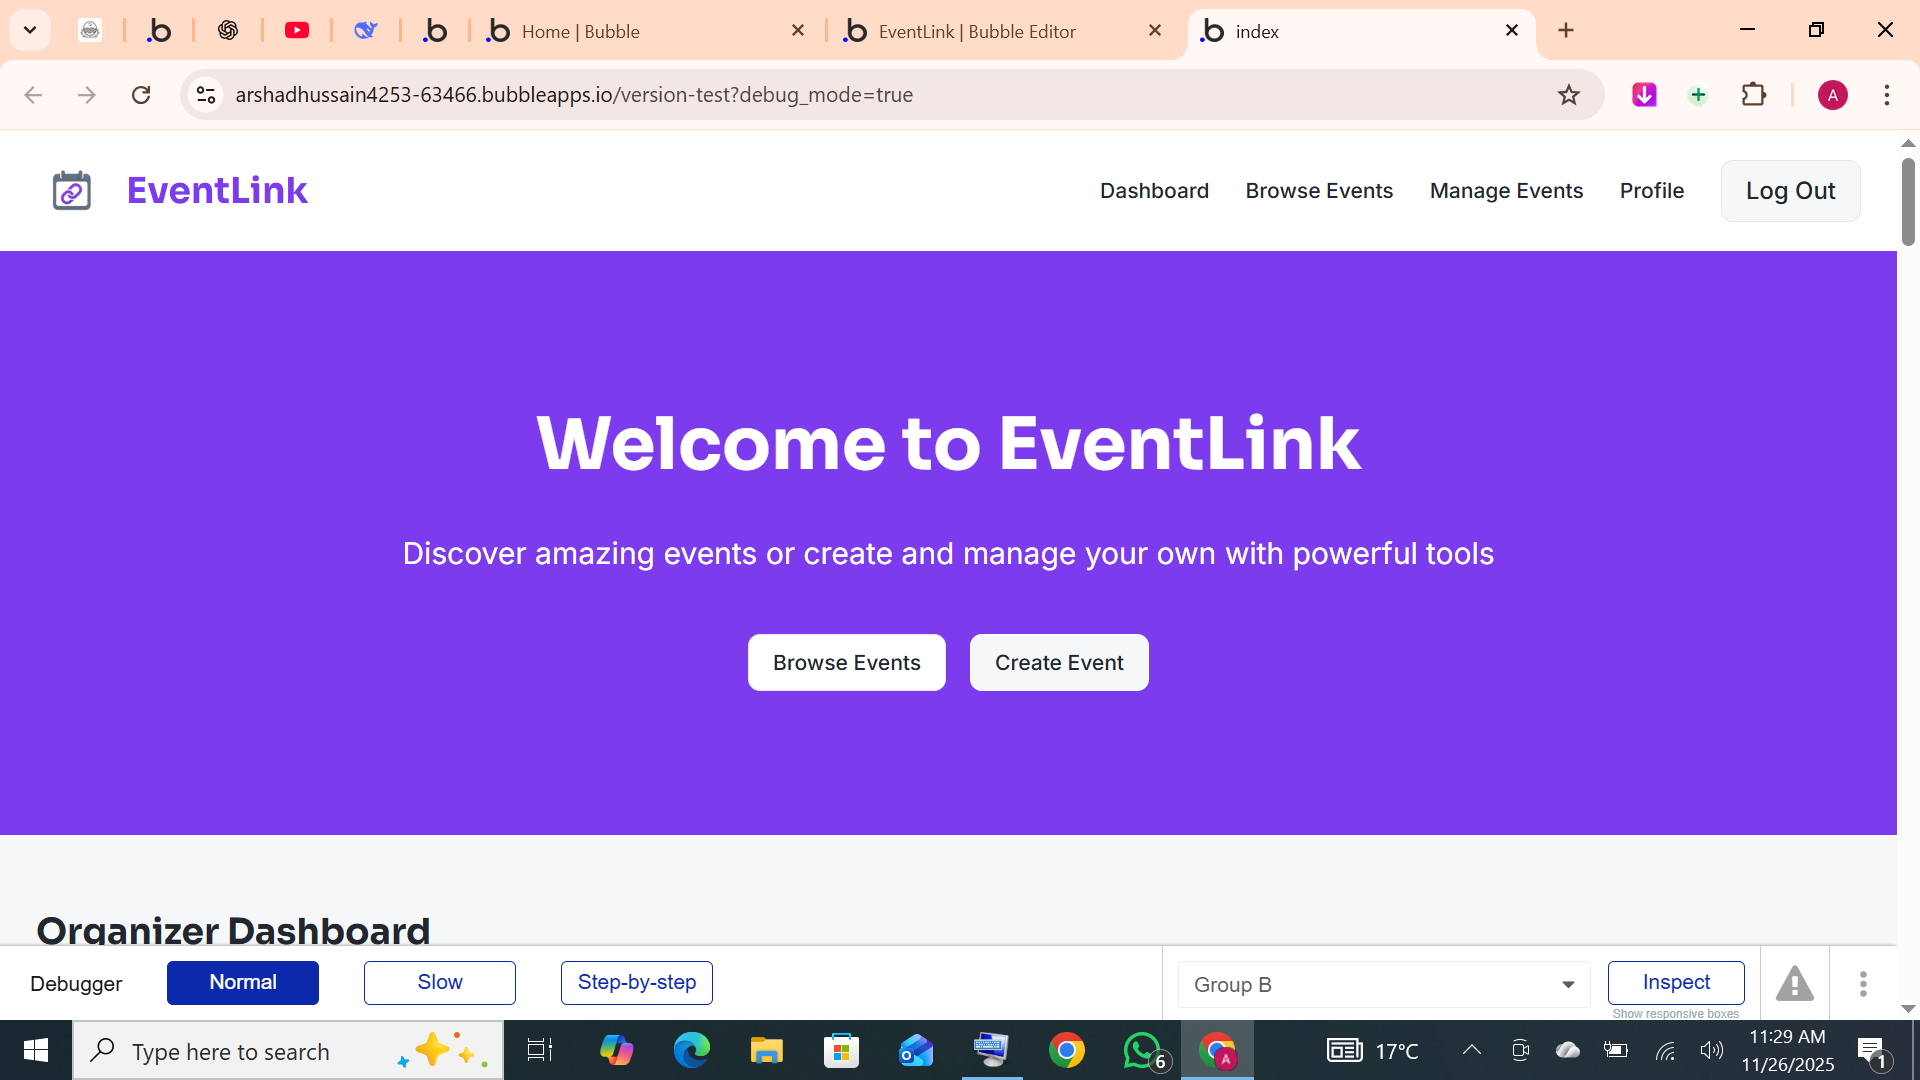Click the hero Browse Events button
The height and width of the screenshot is (1080, 1920).
click(x=846, y=663)
